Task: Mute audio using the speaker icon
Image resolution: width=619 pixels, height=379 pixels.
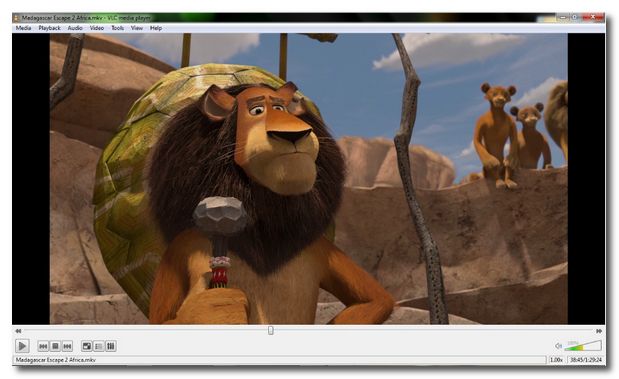Action: [x=558, y=346]
